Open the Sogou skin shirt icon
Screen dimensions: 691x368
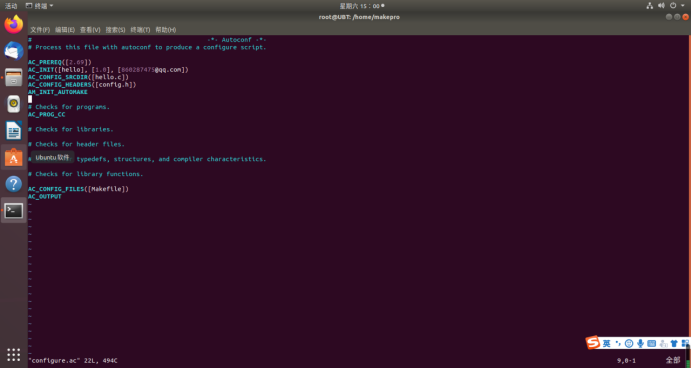point(674,344)
